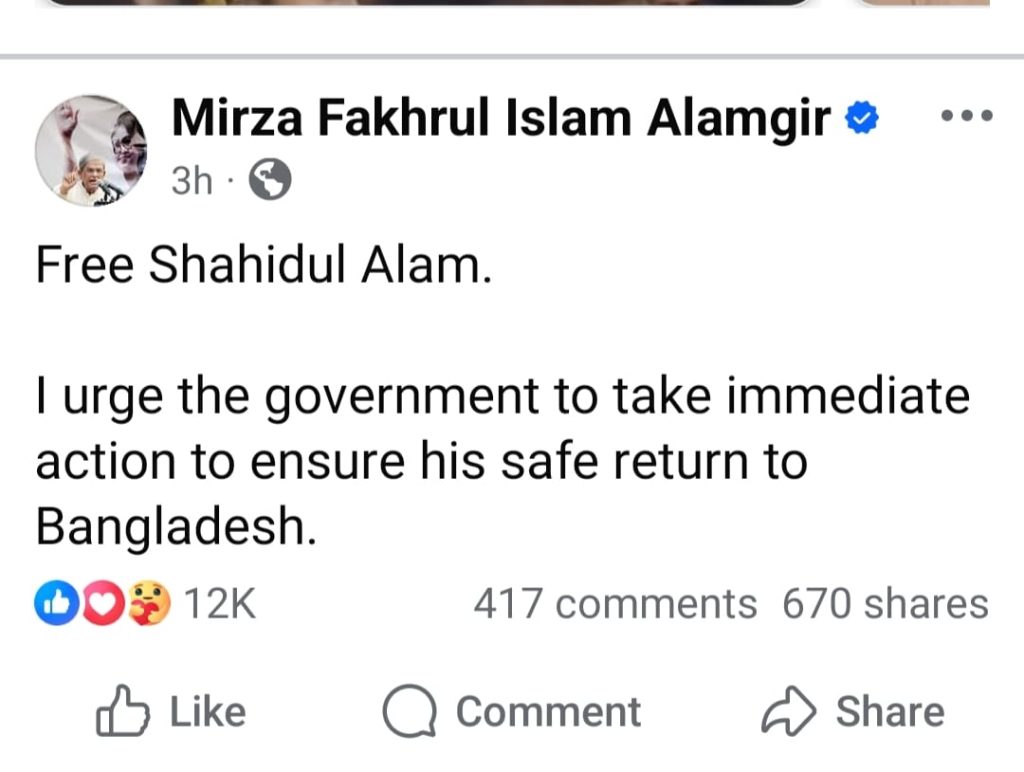This screenshot has height=772, width=1024.
Task: Open the 417 comments link
Action: point(614,604)
